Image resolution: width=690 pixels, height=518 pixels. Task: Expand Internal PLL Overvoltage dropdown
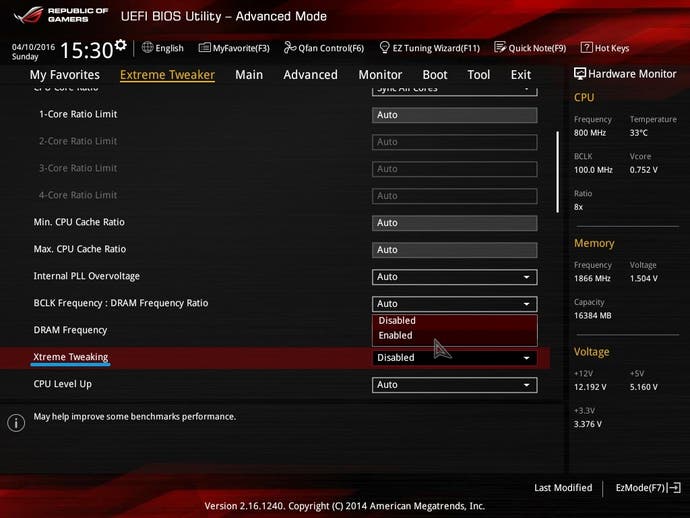455,277
